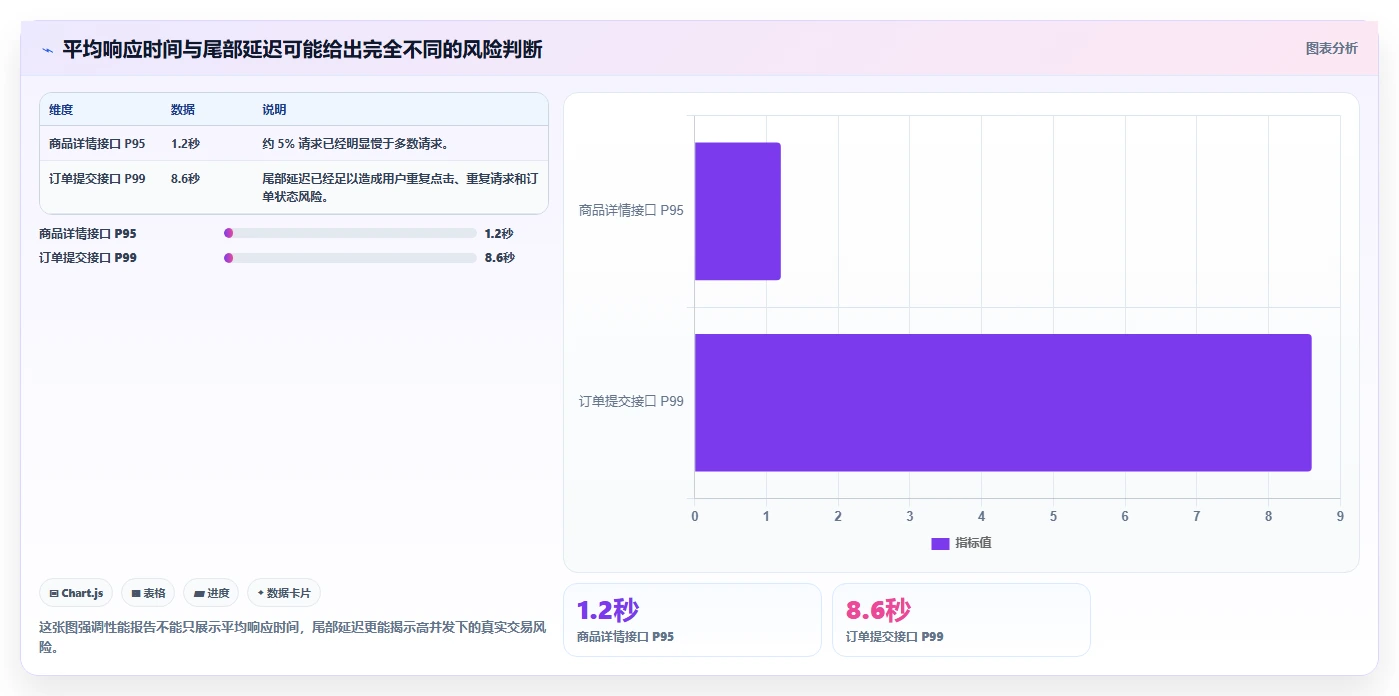Click the 商品详情接口 P95 chart bar
Image resolution: width=1399 pixels, height=696 pixels.
(x=737, y=211)
